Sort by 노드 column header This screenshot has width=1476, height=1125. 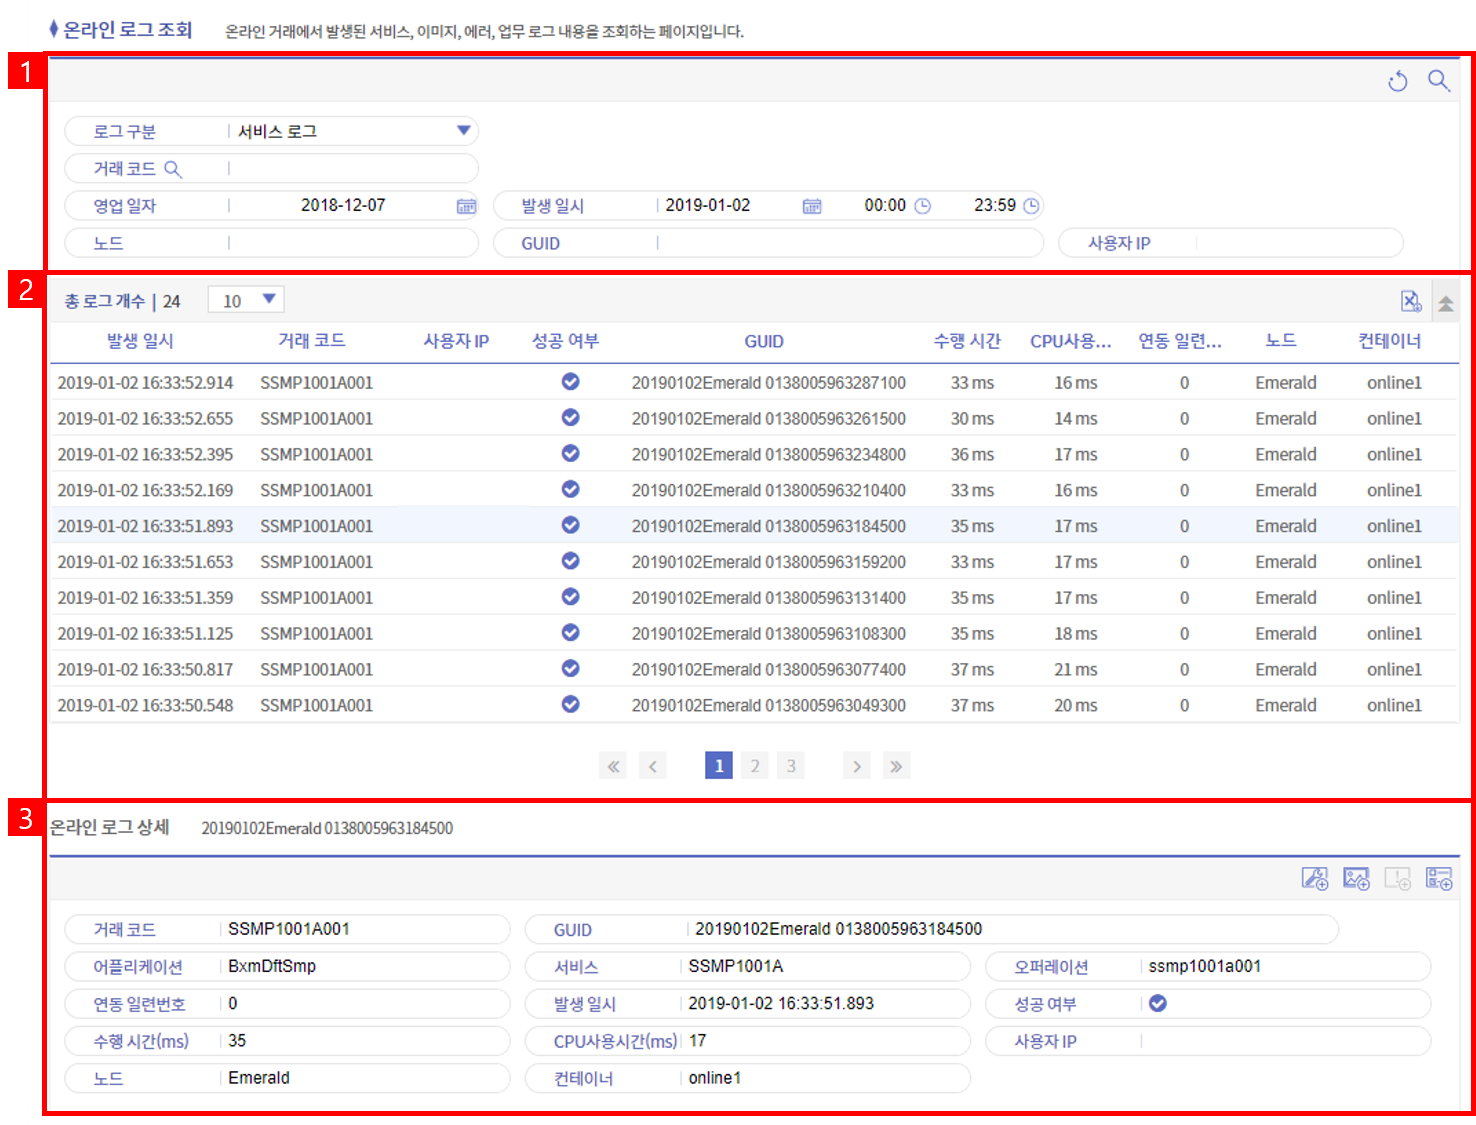(x=1281, y=341)
